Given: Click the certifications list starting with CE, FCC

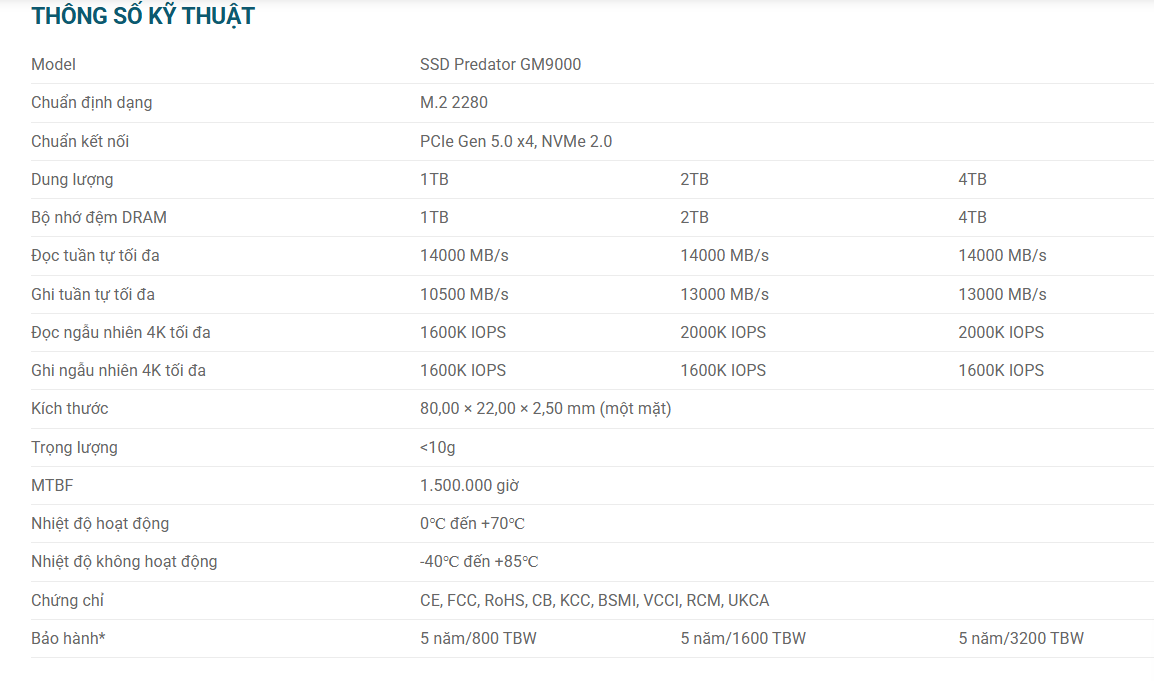Looking at the screenshot, I should click(594, 600).
